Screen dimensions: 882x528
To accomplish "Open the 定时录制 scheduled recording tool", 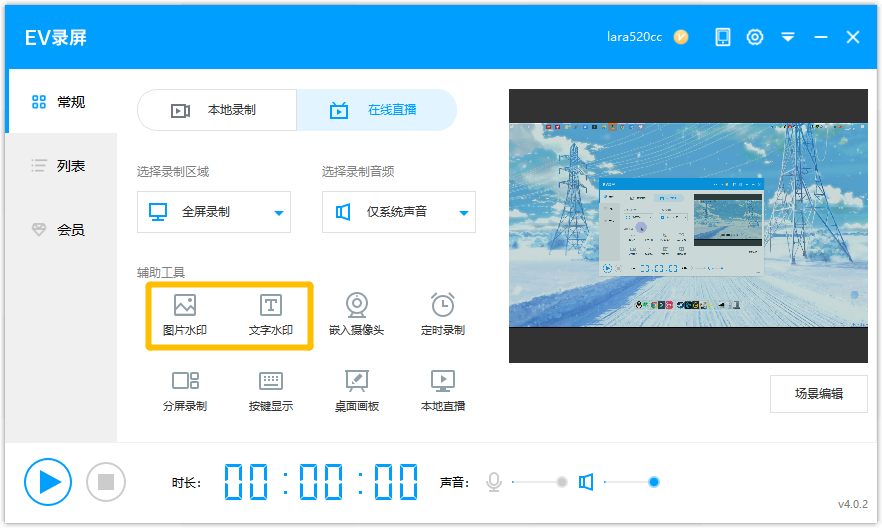I will click(442, 314).
